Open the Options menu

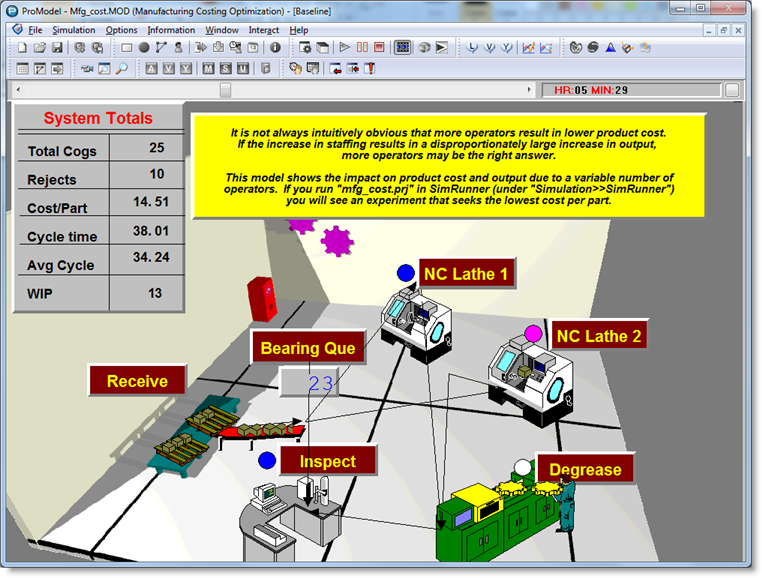pyautogui.click(x=121, y=30)
